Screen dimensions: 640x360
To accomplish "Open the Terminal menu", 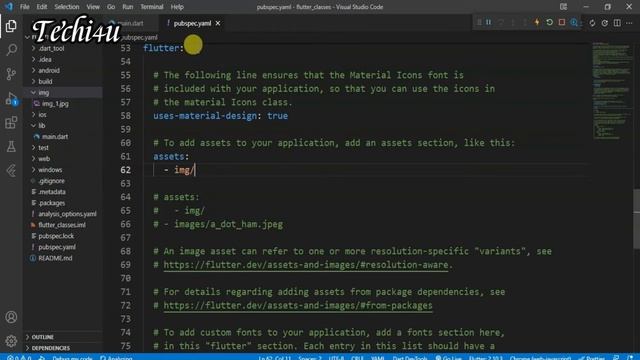I will [x=151, y=7].
